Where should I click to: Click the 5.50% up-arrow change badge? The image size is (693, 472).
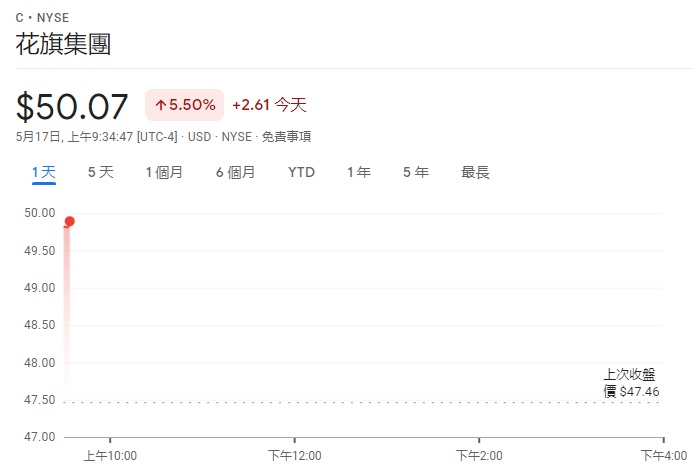pyautogui.click(x=184, y=105)
